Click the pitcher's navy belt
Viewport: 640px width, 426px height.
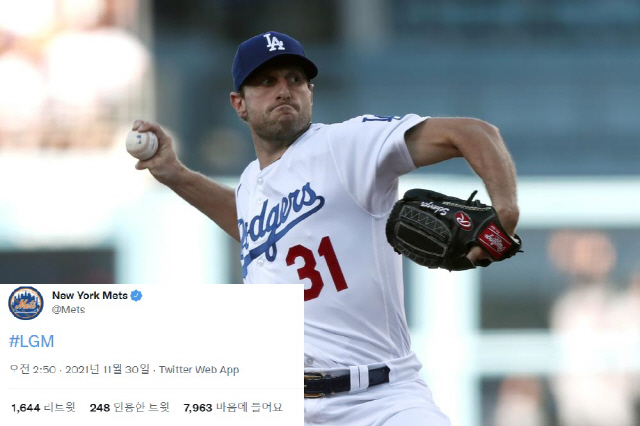pyautogui.click(x=347, y=382)
